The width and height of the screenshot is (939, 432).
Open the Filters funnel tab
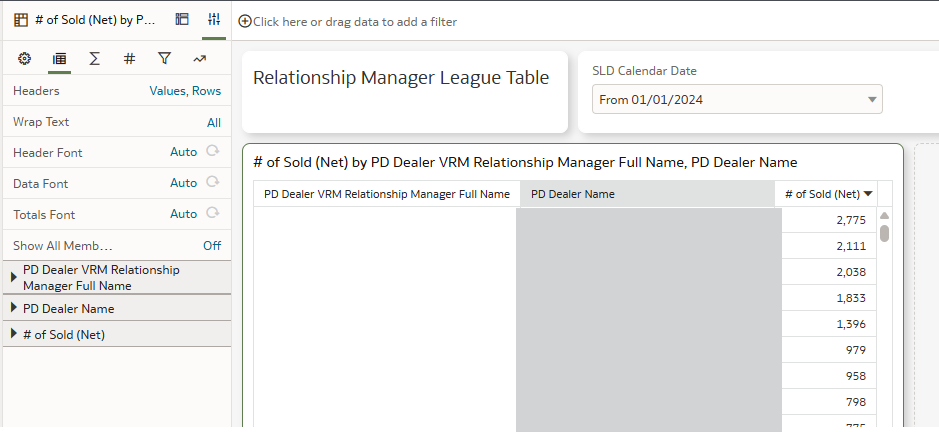point(164,58)
